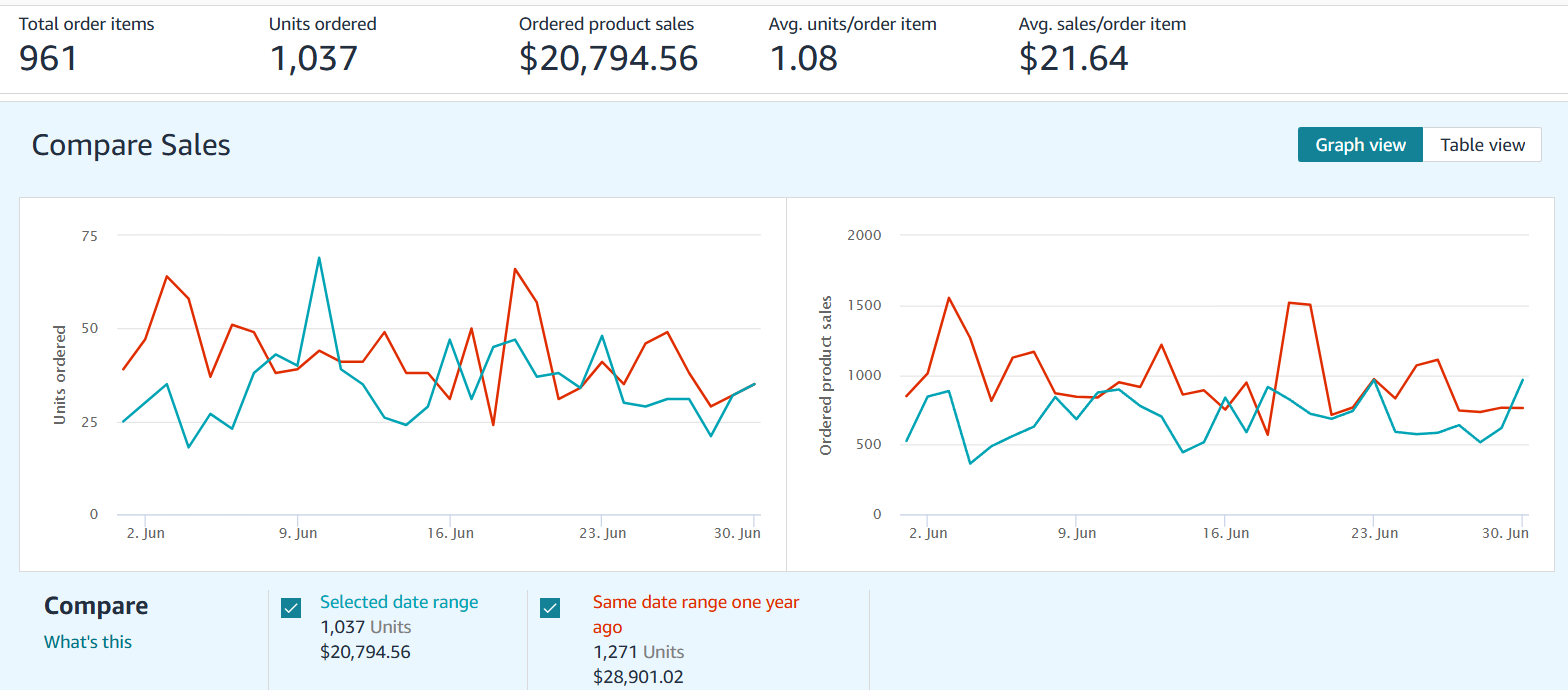
Task: Open the What's this link
Action: (x=88, y=641)
